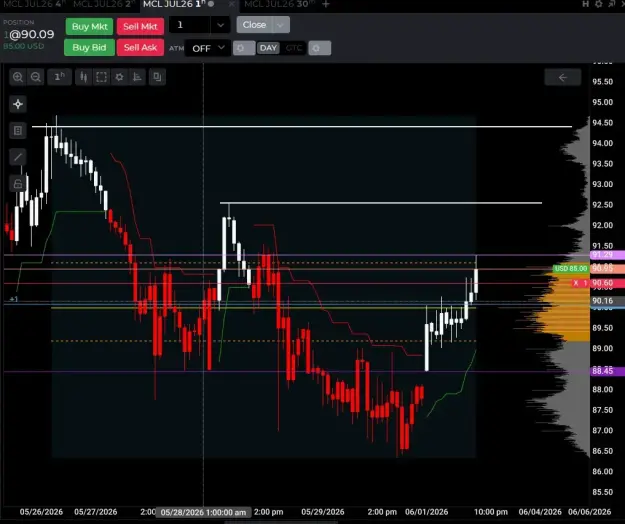Screen dimensions: 625x524
Task: Add a new chart tab
Action: point(326,4)
